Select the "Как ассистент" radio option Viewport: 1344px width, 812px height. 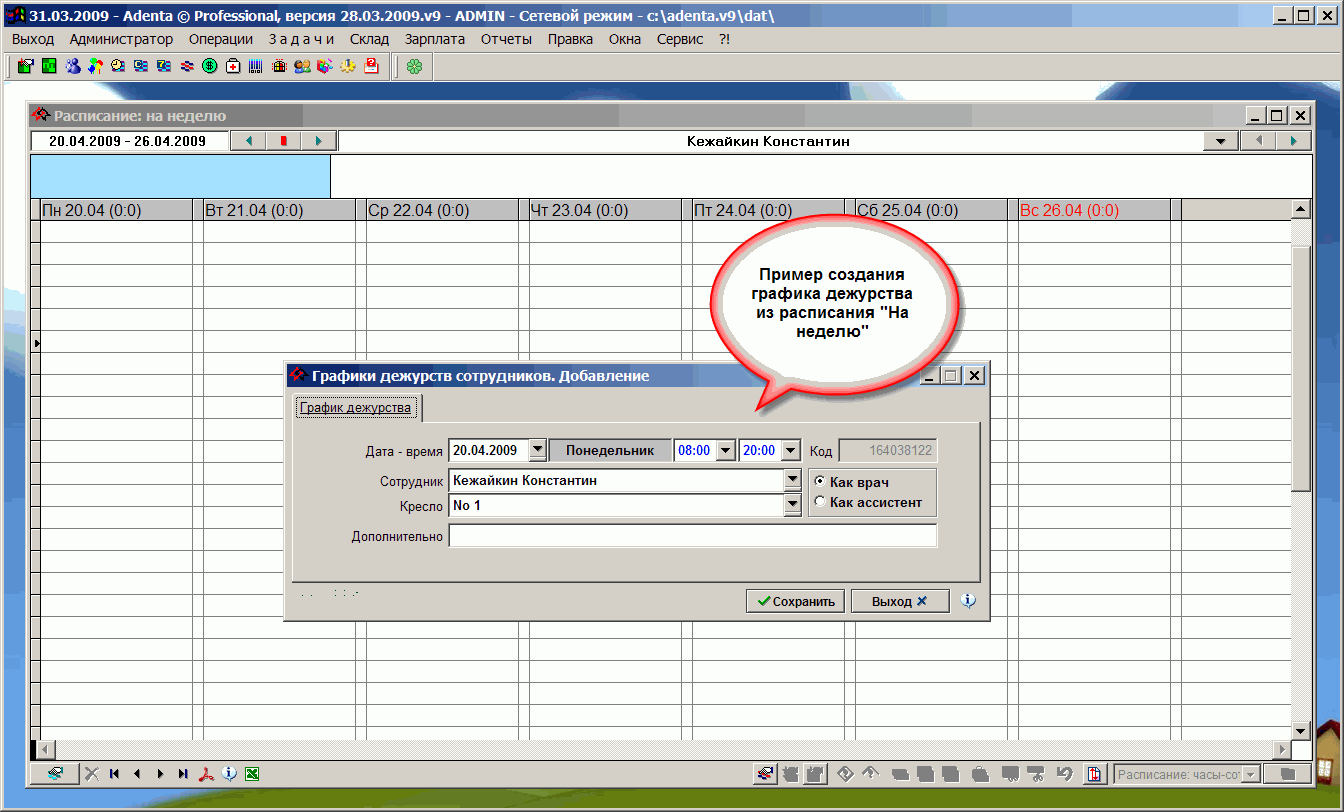(x=821, y=502)
